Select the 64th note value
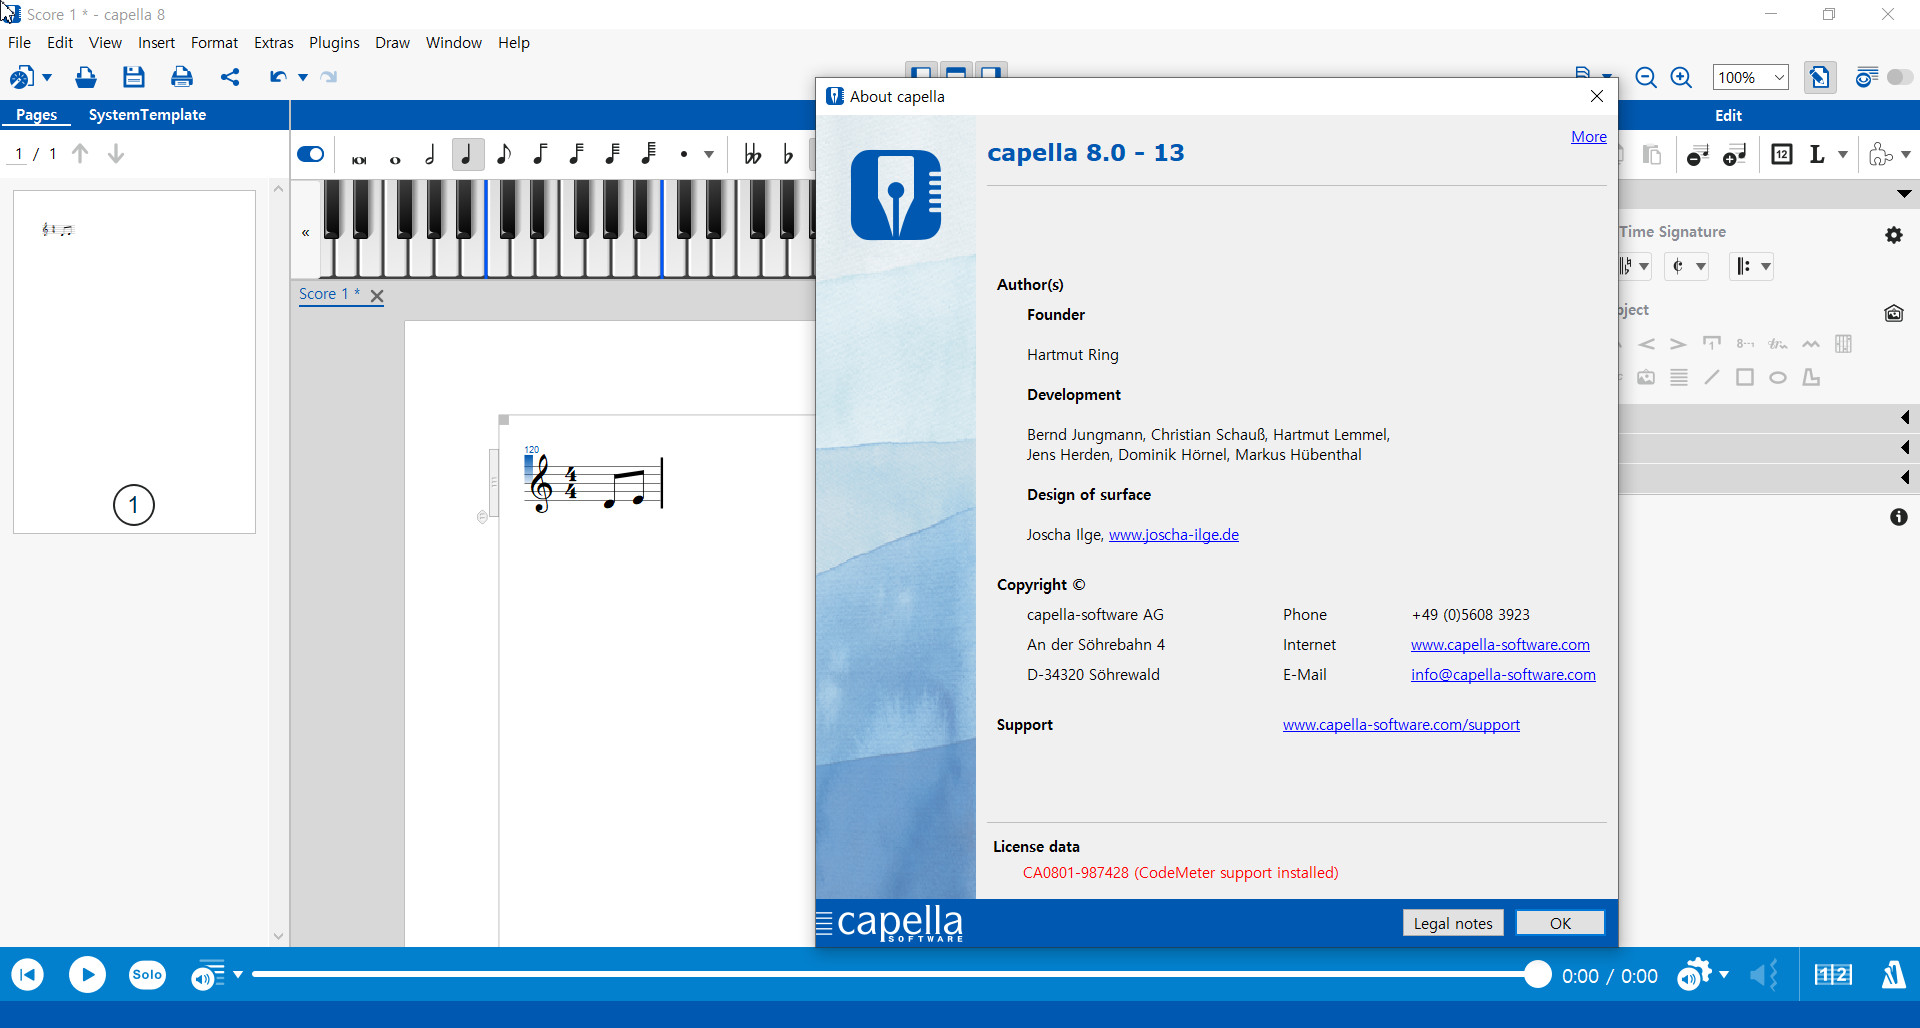This screenshot has height=1028, width=1920. click(x=612, y=154)
